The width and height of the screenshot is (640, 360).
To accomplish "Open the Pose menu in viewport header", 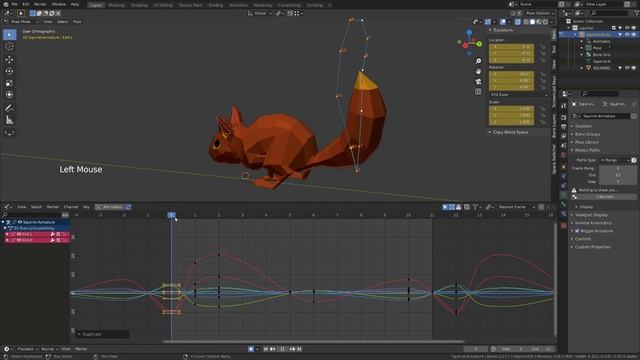I will point(77,22).
